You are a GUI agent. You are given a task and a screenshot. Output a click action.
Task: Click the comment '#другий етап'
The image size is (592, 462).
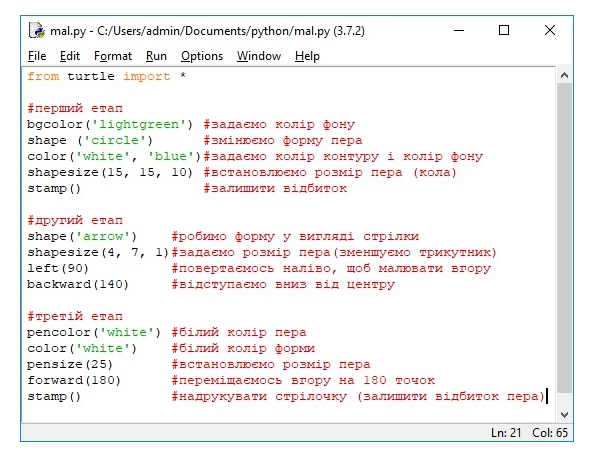coord(75,220)
